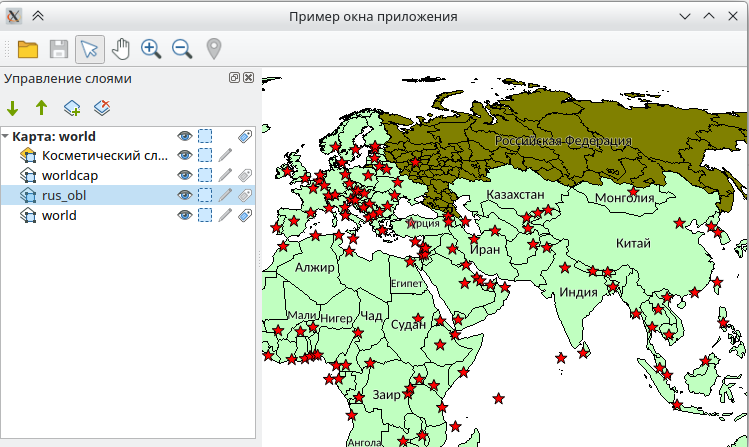Click remove layer icon with red cross
The image size is (749, 447).
(101, 108)
